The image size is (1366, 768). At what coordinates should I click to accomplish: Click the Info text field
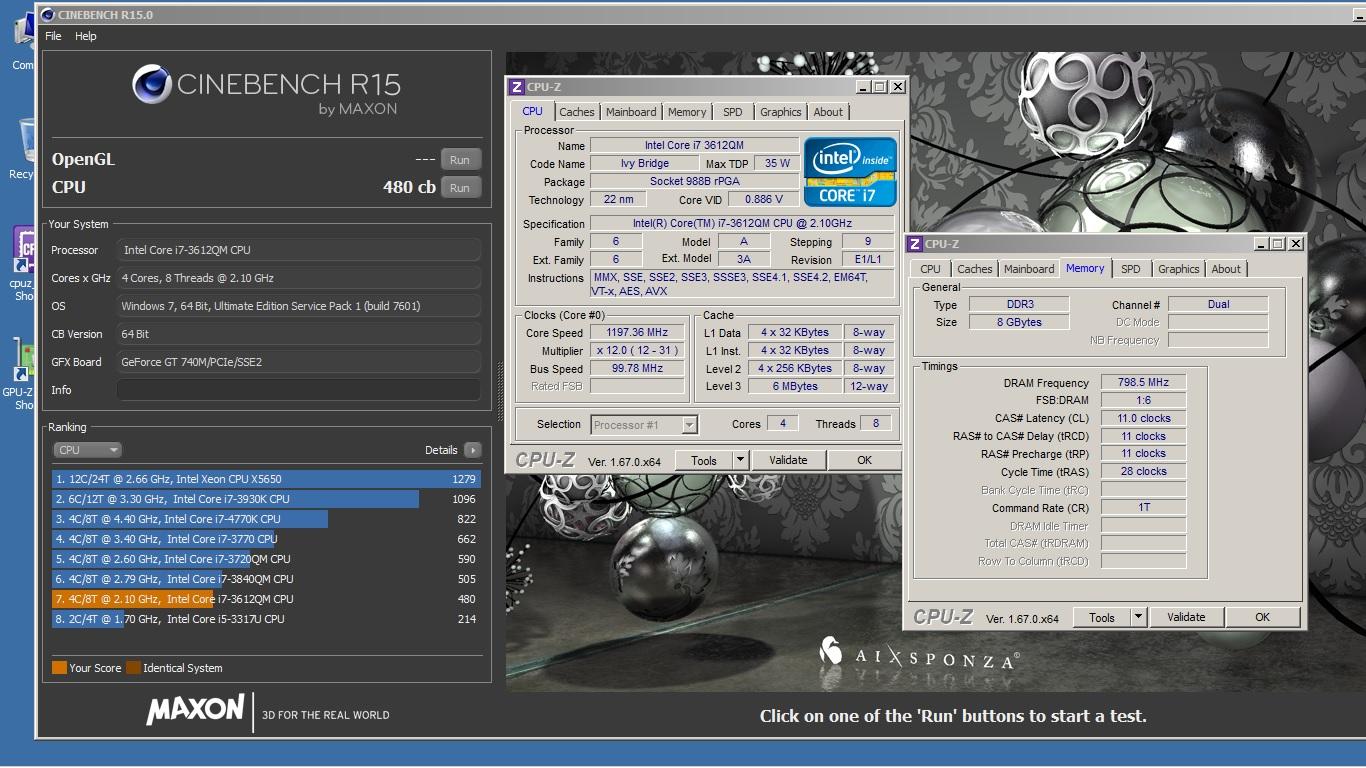299,390
